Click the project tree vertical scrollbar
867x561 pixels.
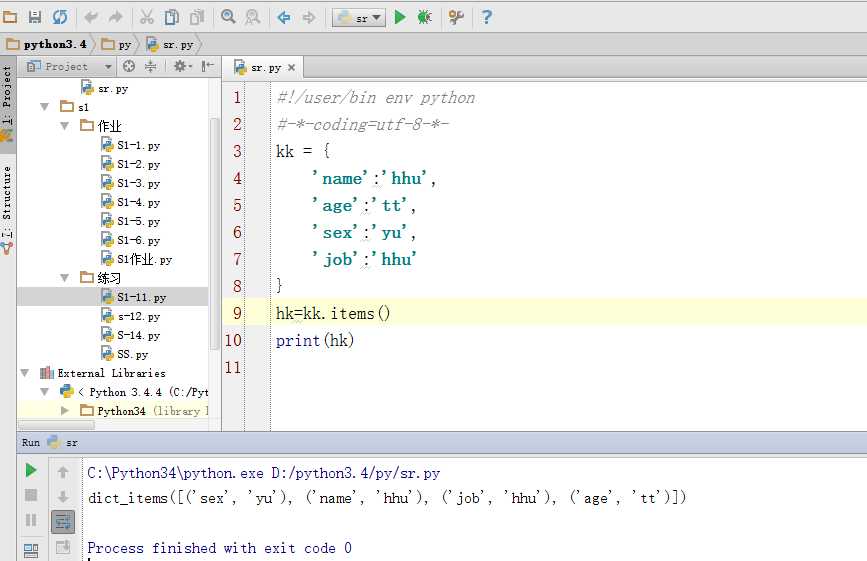pos(215,233)
